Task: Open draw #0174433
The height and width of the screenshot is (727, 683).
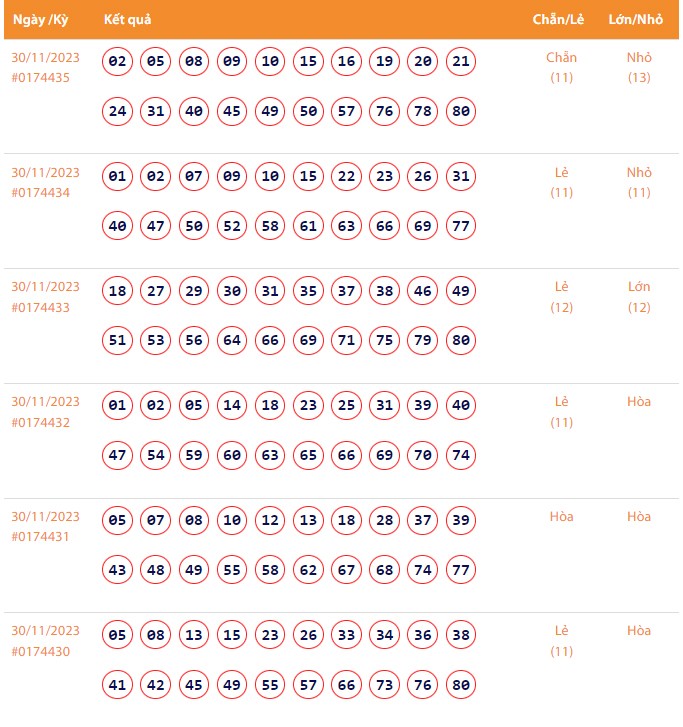Action: (x=41, y=308)
